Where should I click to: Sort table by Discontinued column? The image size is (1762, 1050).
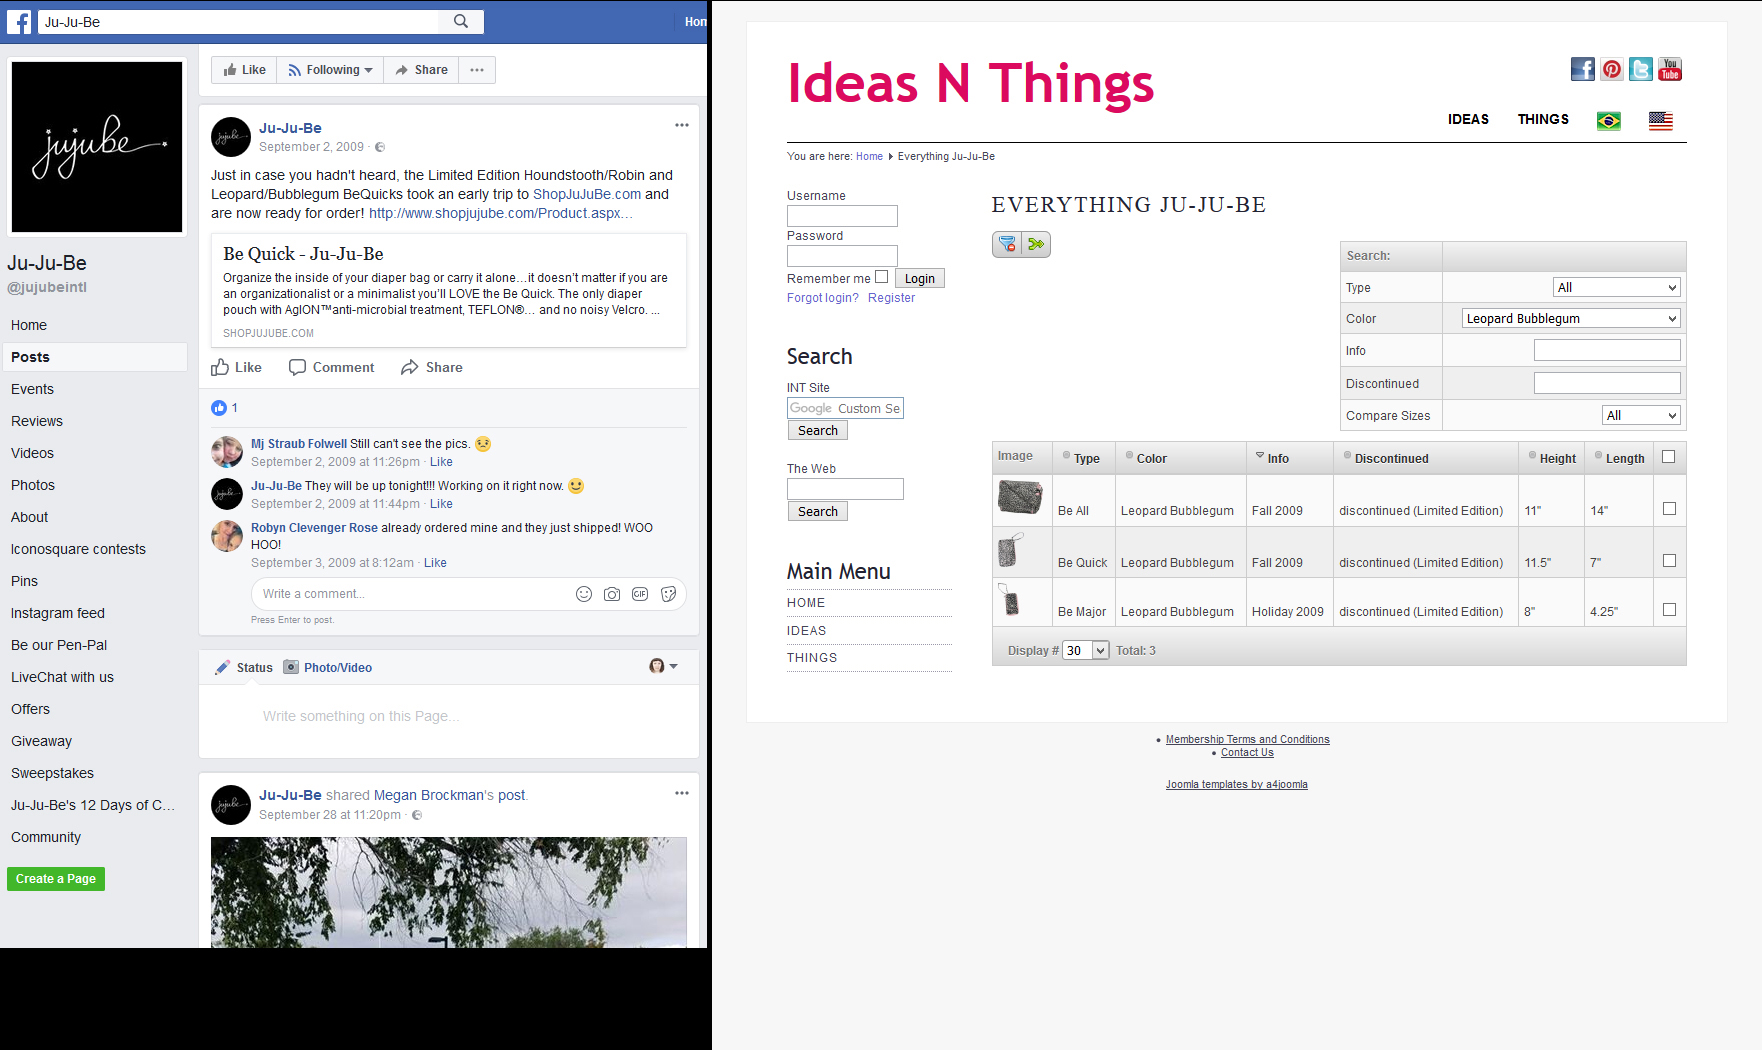1392,459
